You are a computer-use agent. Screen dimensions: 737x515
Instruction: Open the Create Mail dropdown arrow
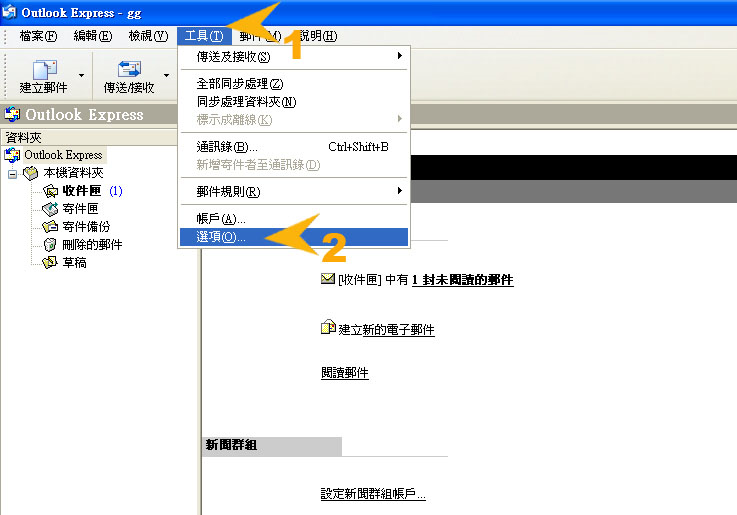[x=81, y=75]
